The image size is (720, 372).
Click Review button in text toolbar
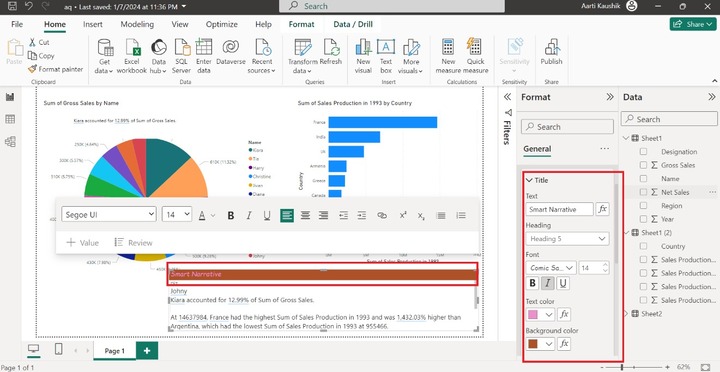(x=133, y=243)
